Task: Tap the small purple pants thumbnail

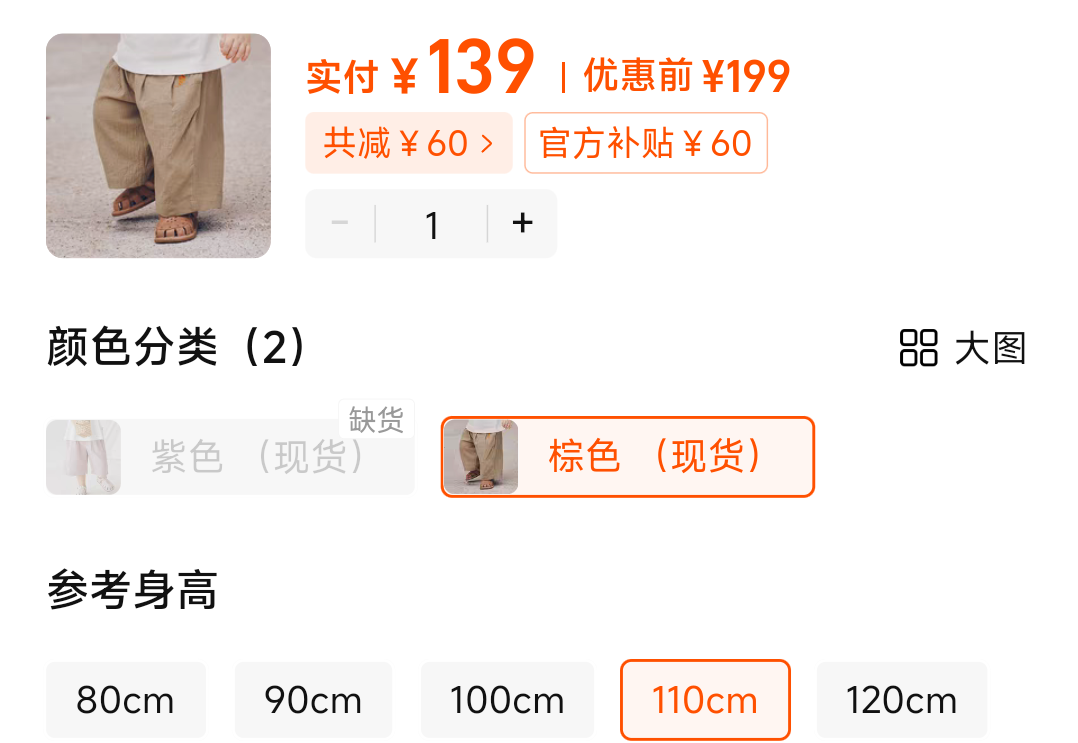Action: point(83,457)
